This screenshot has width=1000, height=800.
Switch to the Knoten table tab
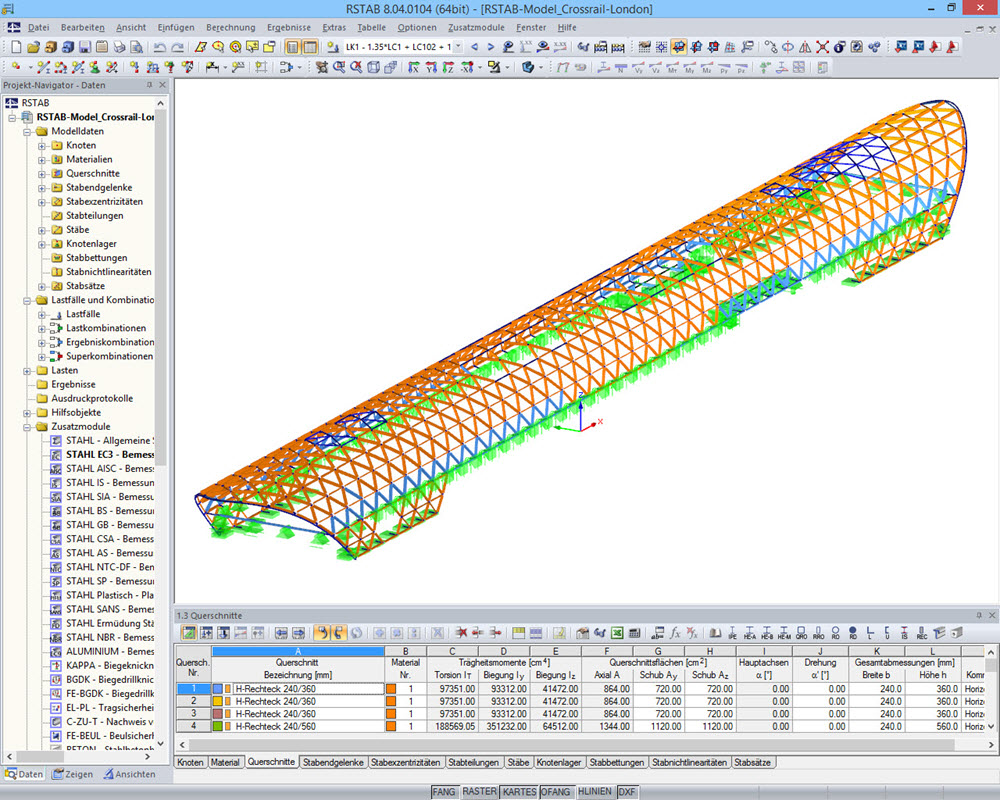(x=190, y=762)
